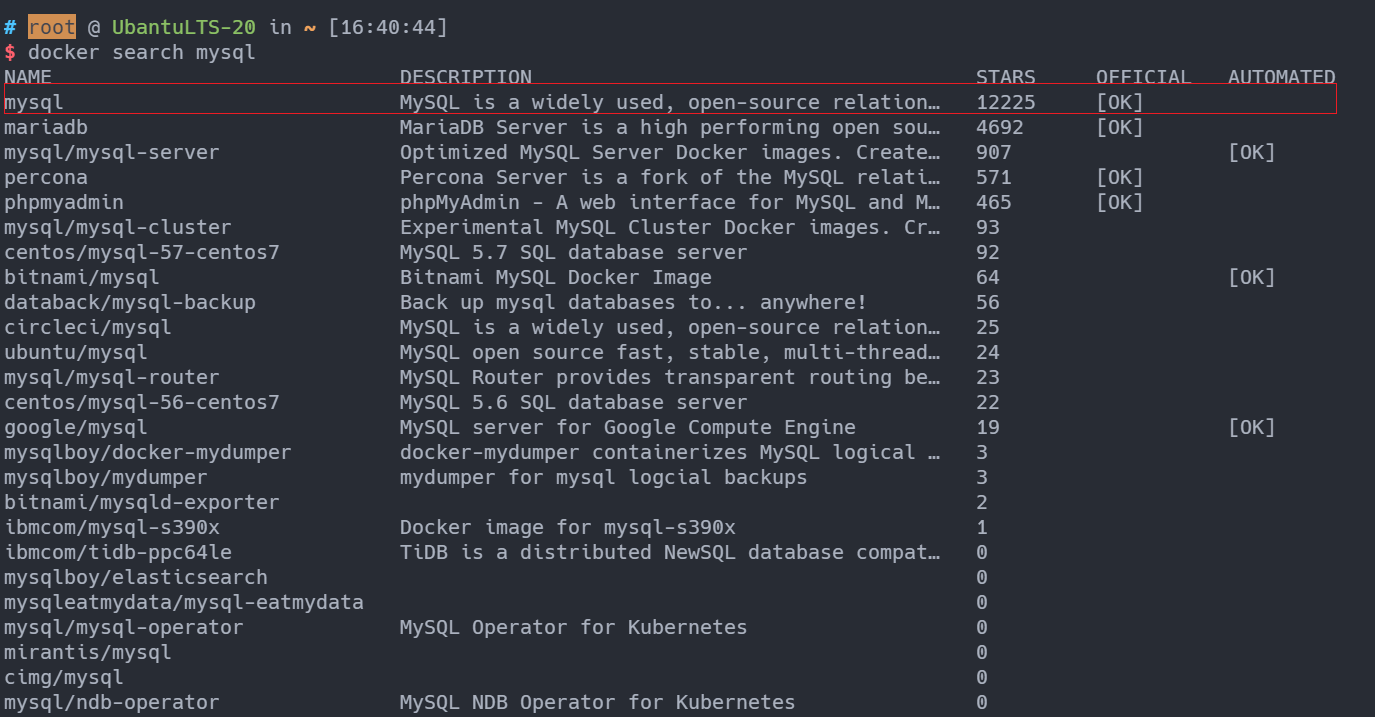
Task: Click the mysql/ndb-operator image name
Action: click(x=112, y=702)
